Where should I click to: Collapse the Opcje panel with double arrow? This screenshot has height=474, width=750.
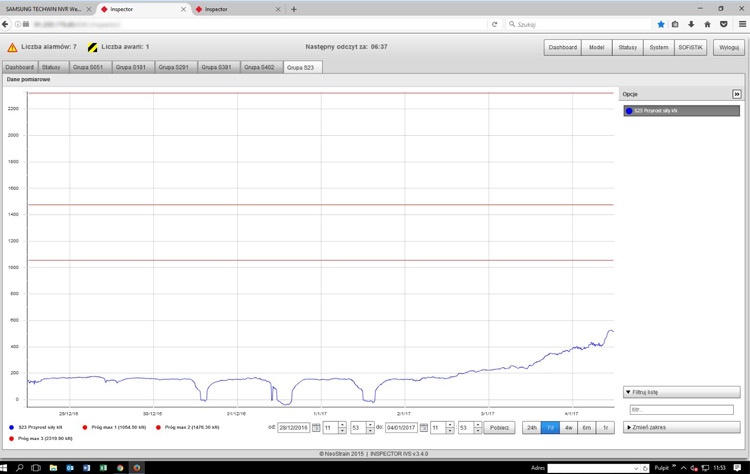pos(737,94)
